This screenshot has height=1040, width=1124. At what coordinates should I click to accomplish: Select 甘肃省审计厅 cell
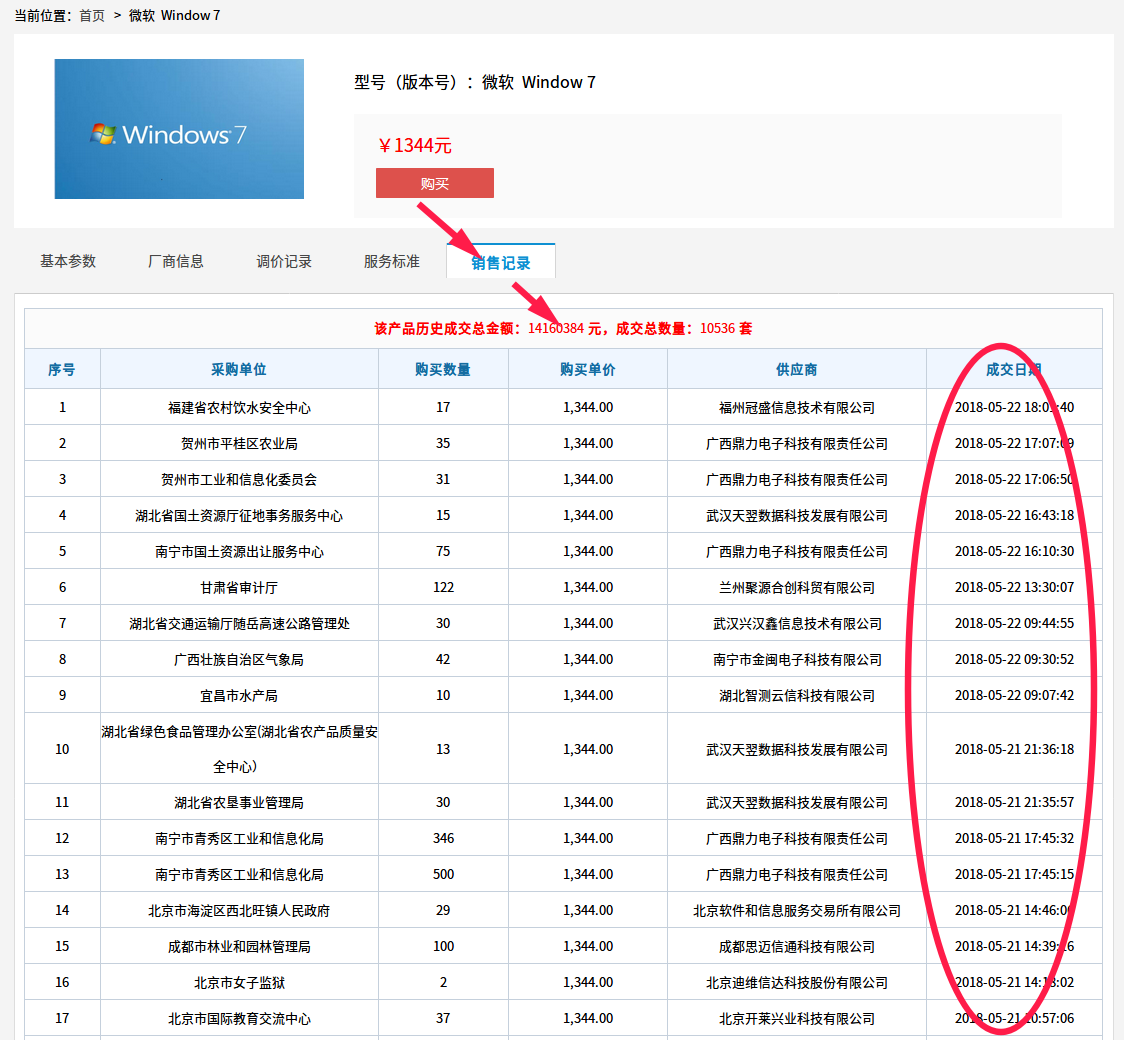click(x=239, y=588)
